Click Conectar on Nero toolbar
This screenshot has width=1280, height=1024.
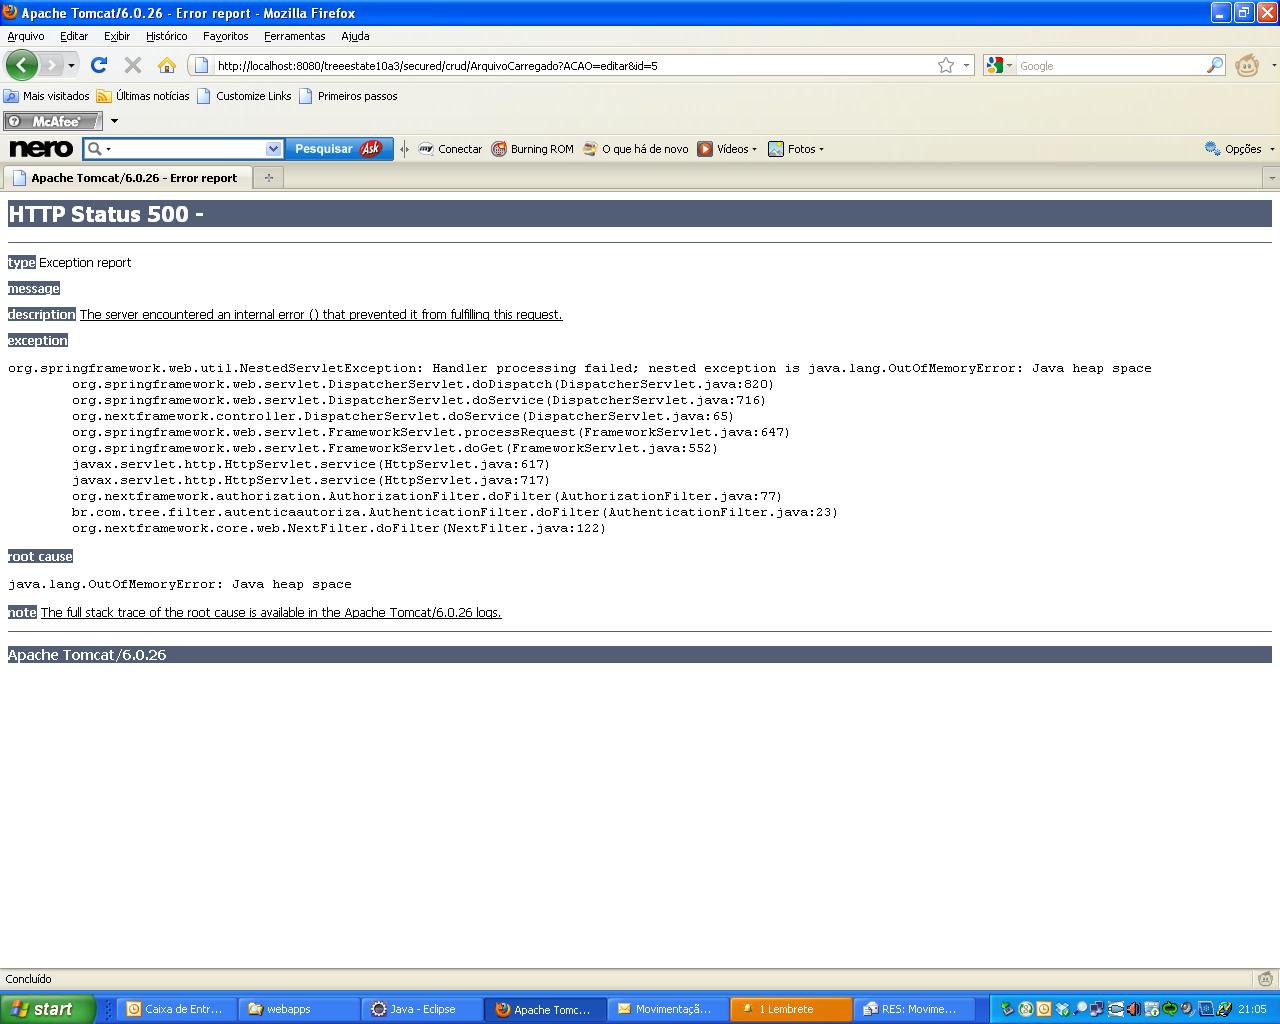(x=450, y=149)
